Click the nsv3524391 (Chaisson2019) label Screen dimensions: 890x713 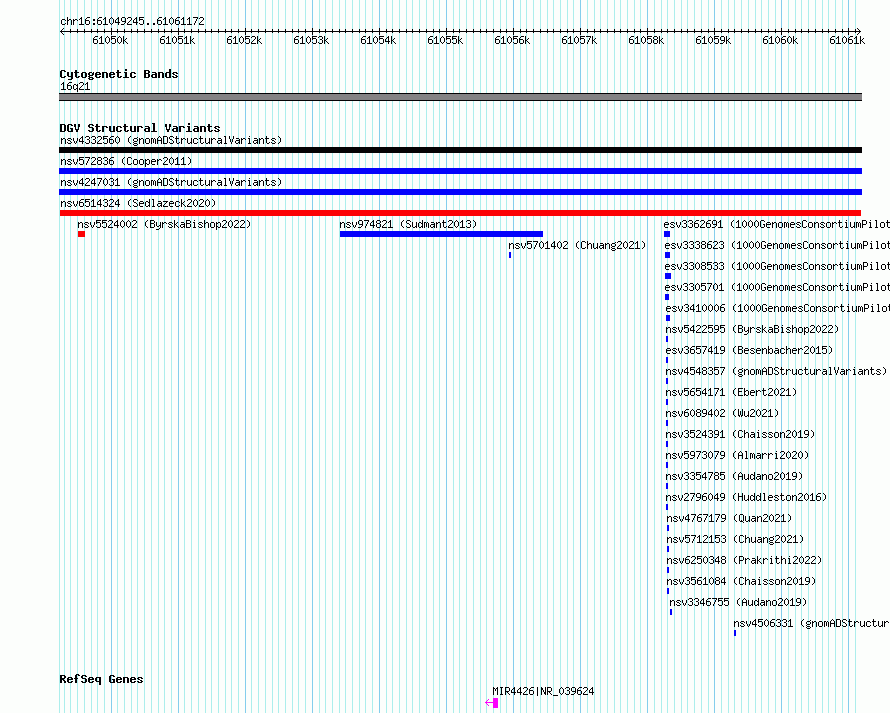click(x=740, y=434)
